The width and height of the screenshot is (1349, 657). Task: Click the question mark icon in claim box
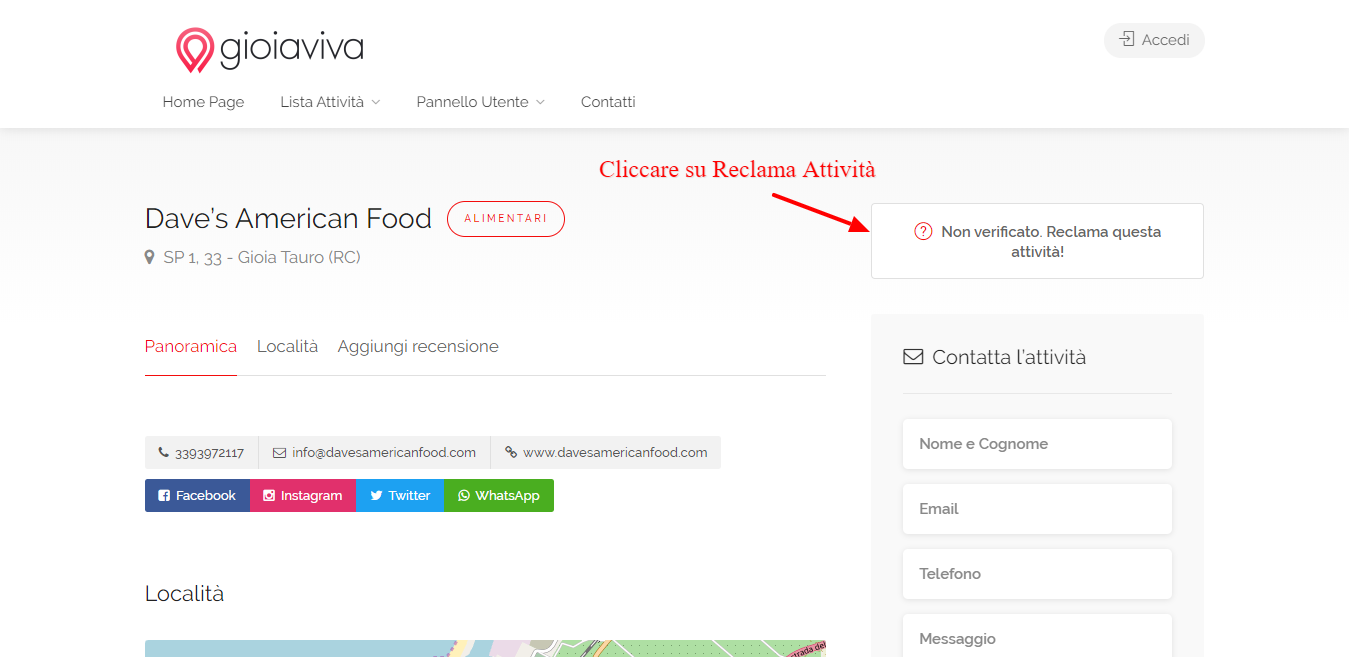pos(923,232)
